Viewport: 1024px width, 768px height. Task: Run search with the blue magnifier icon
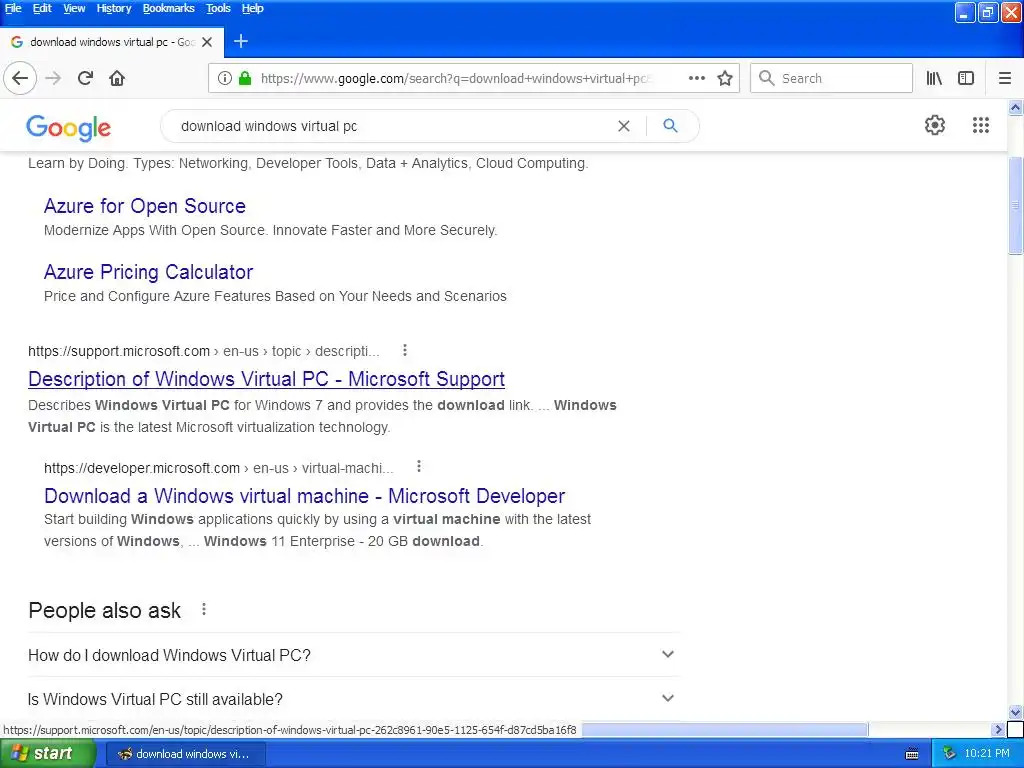pyautogui.click(x=670, y=125)
